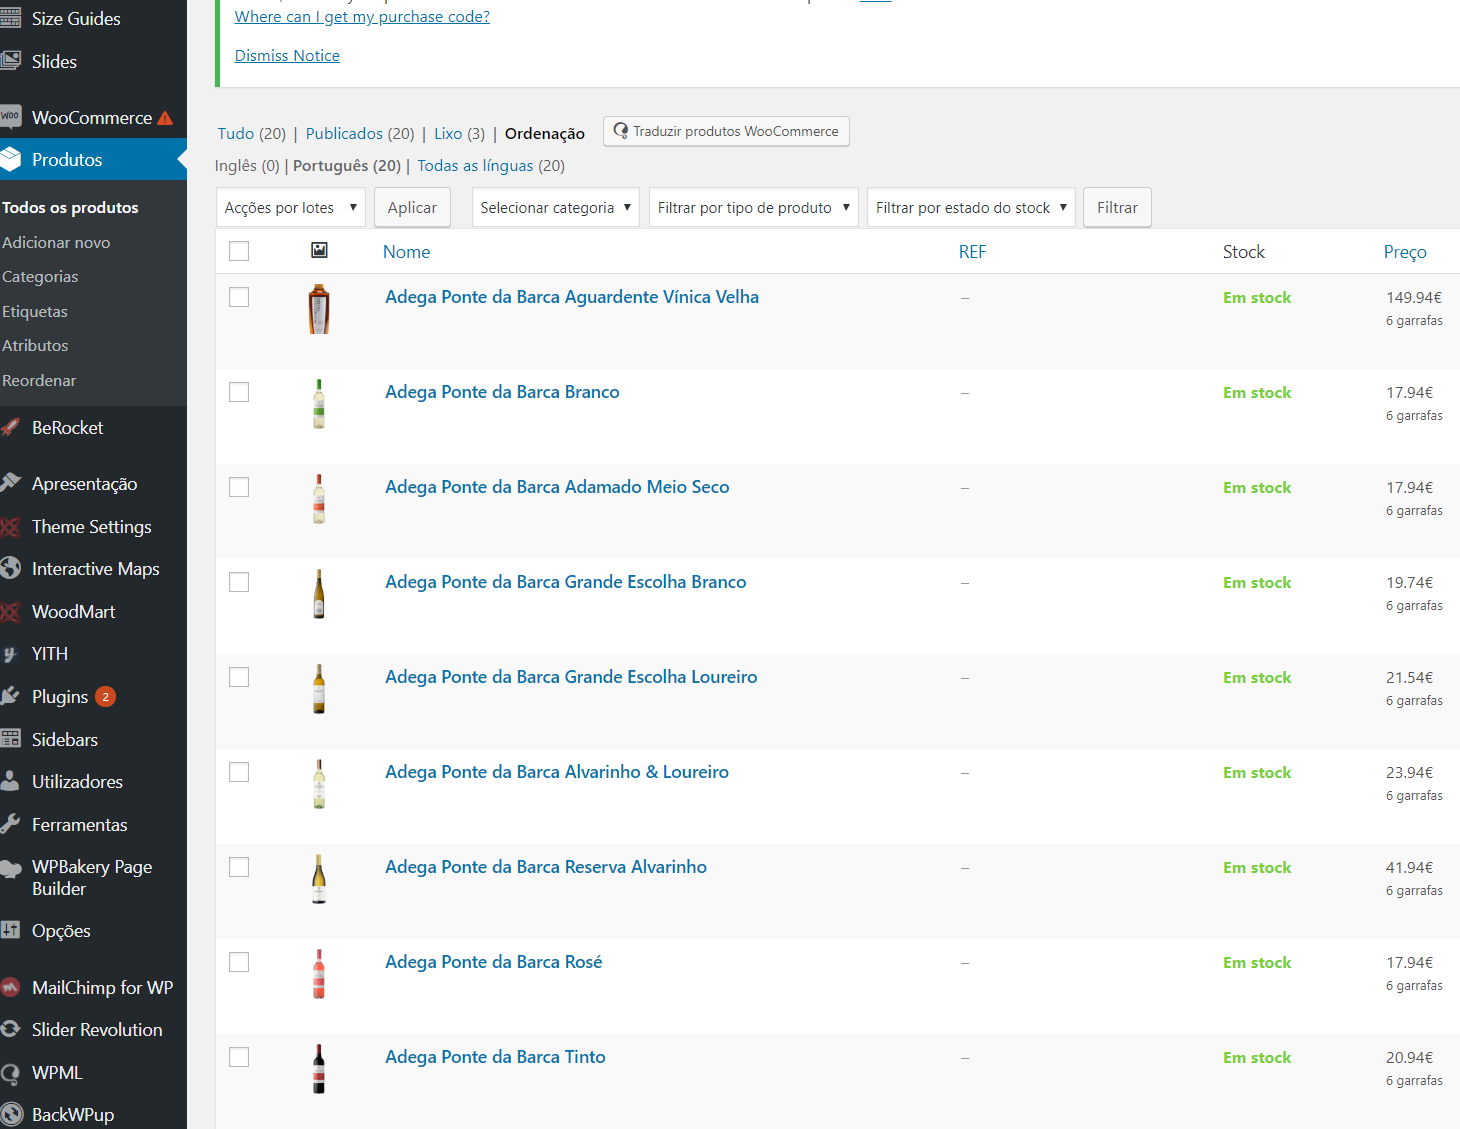The image size is (1460, 1129).
Task: Click the WPML sidebar icon
Action: tap(11, 1072)
